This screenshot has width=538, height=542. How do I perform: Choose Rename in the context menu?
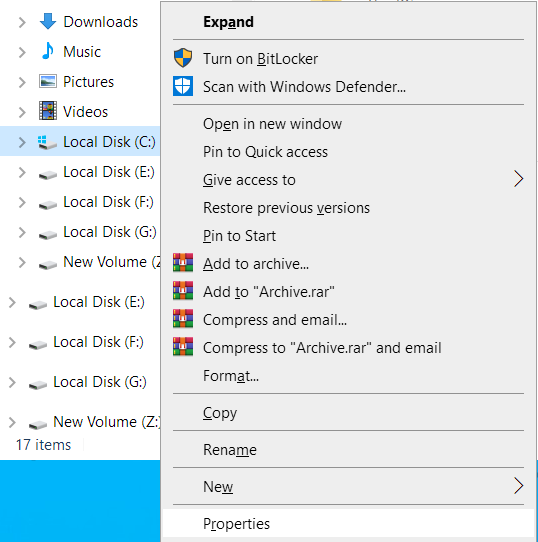[x=349, y=450]
